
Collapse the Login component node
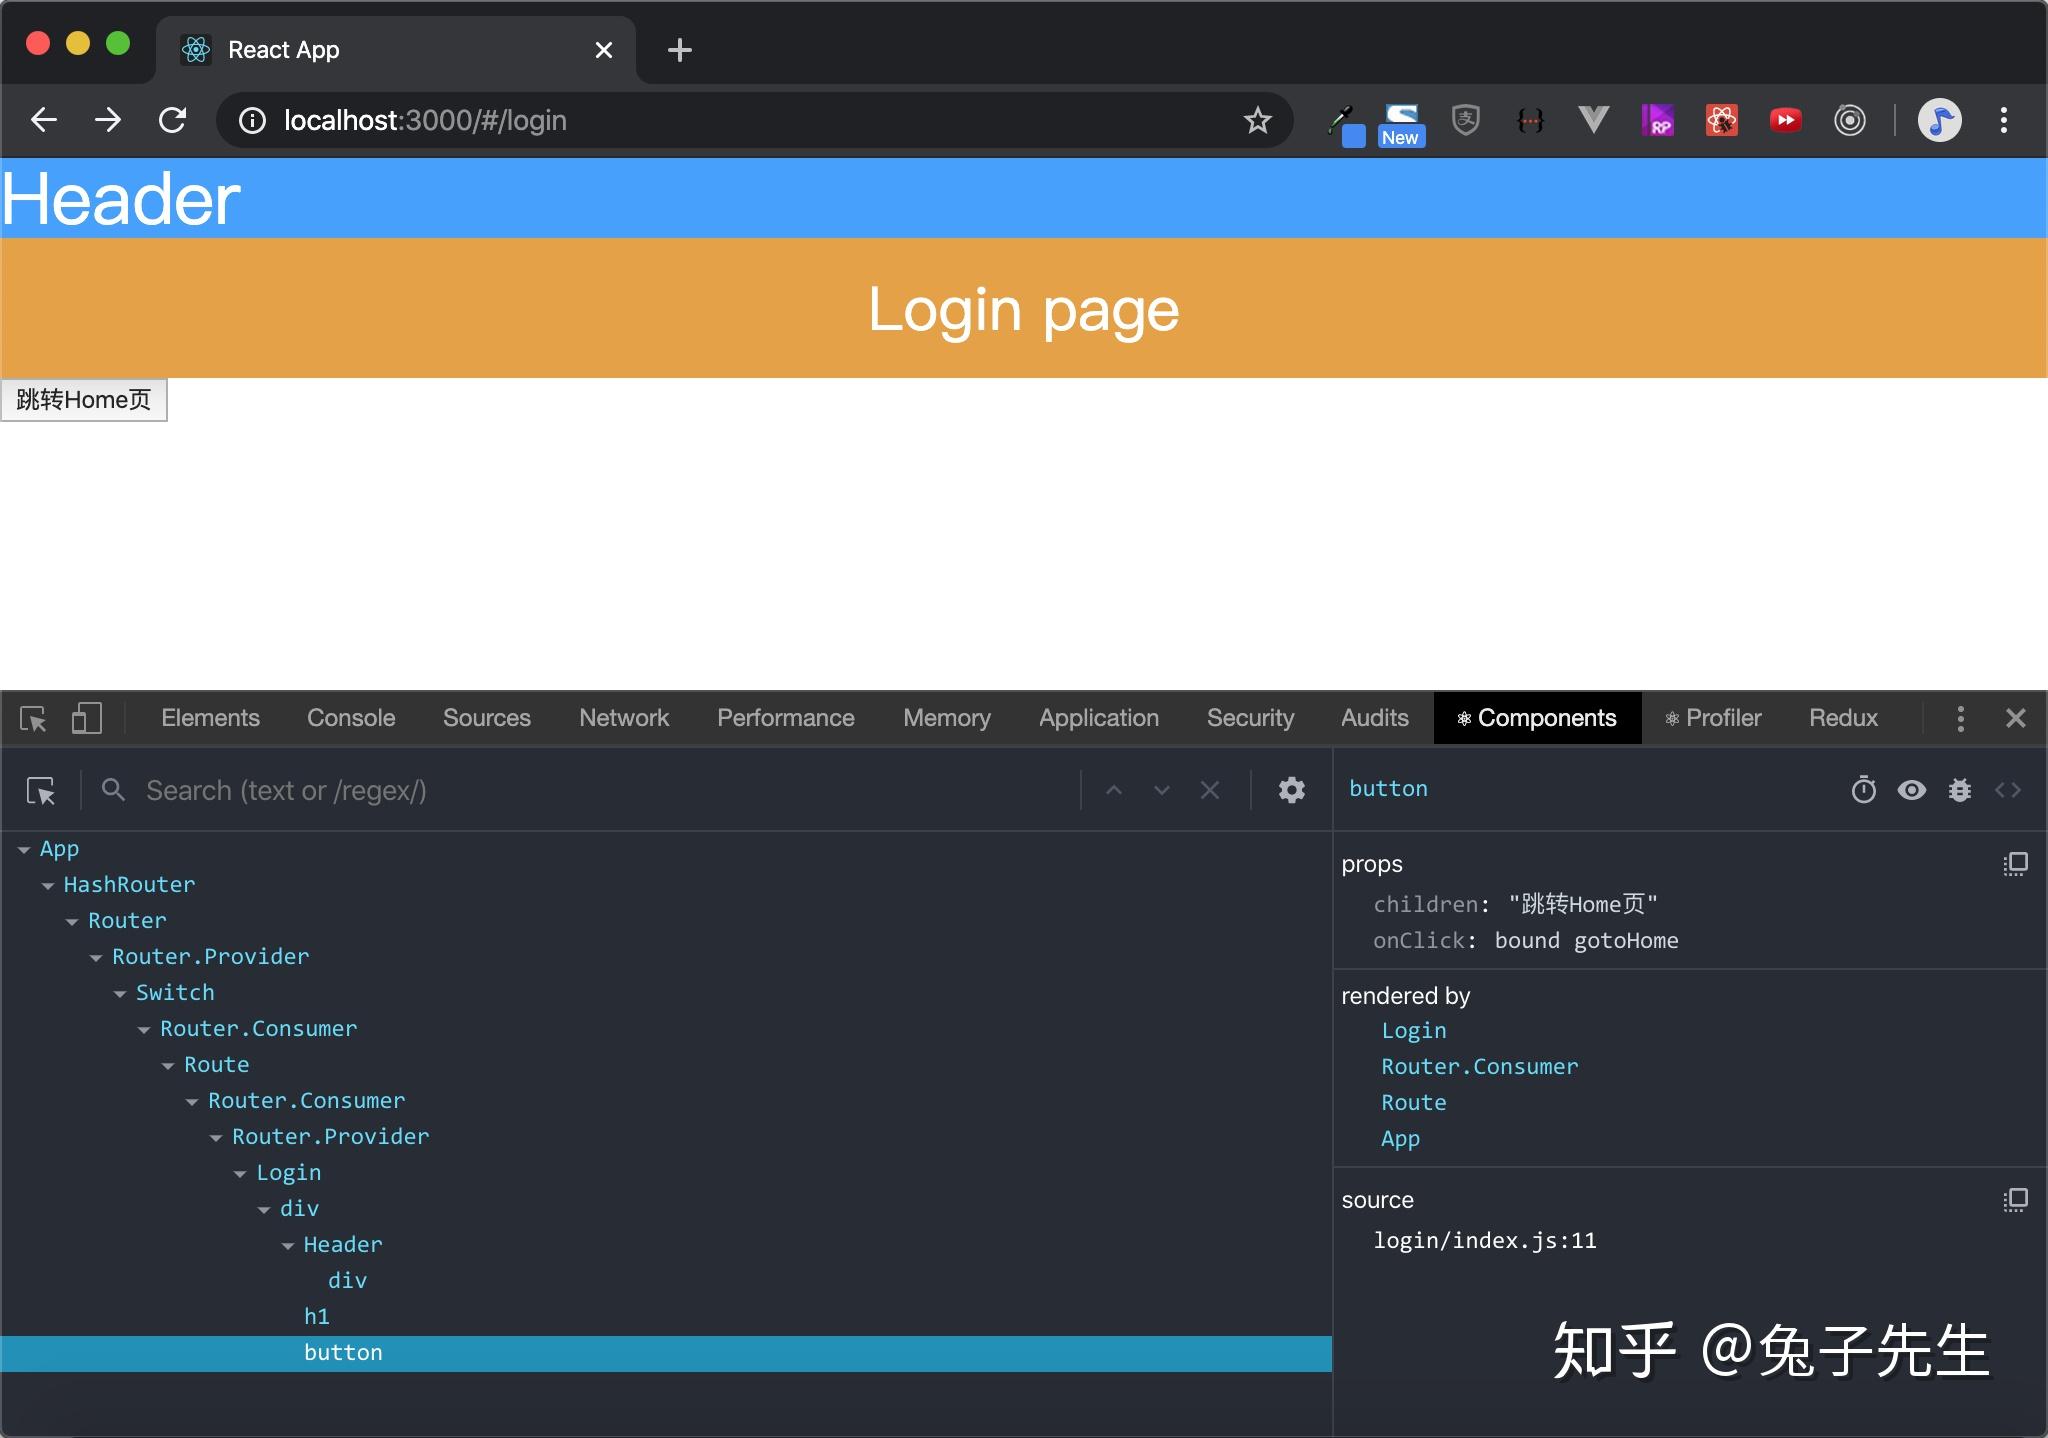pyautogui.click(x=240, y=1174)
